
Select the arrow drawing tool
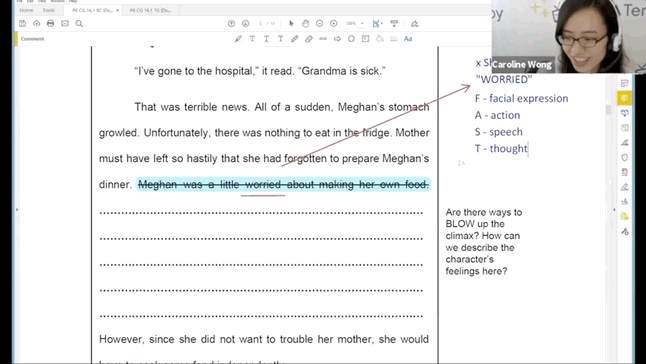point(337,39)
